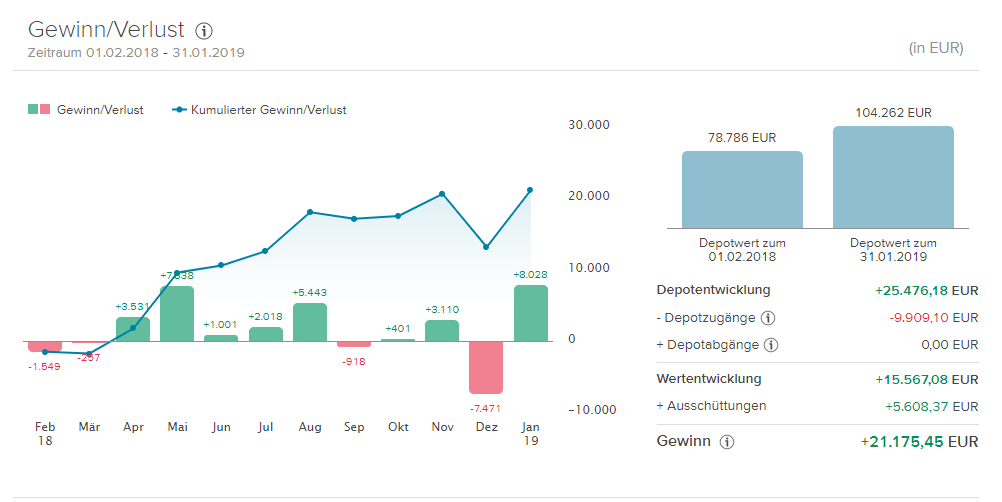Viewport: 1002px width, 502px height.
Task: Click the May gain bar
Action: pyautogui.click(x=177, y=314)
